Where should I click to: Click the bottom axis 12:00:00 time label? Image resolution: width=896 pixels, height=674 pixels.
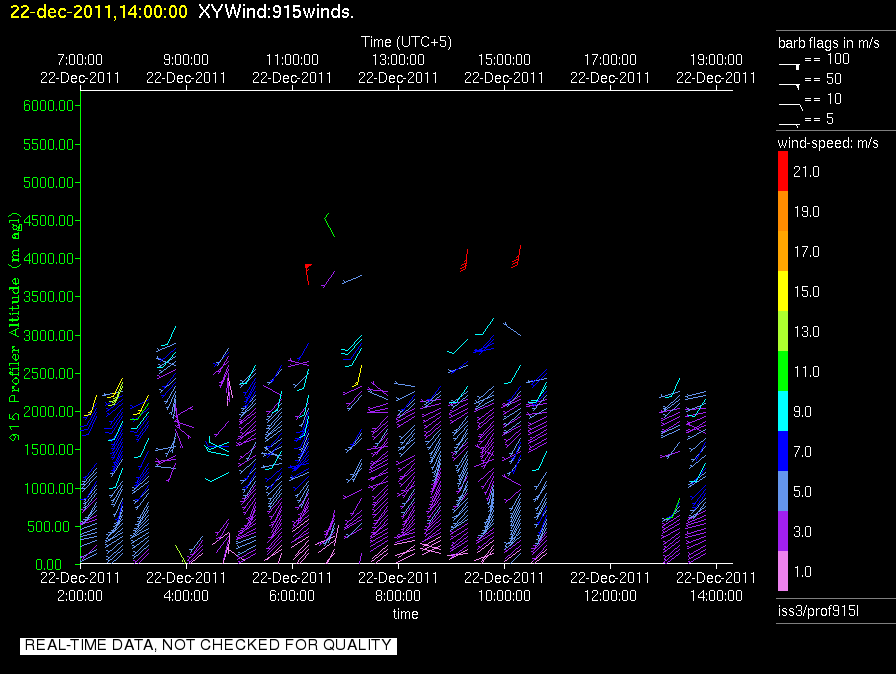[610, 596]
